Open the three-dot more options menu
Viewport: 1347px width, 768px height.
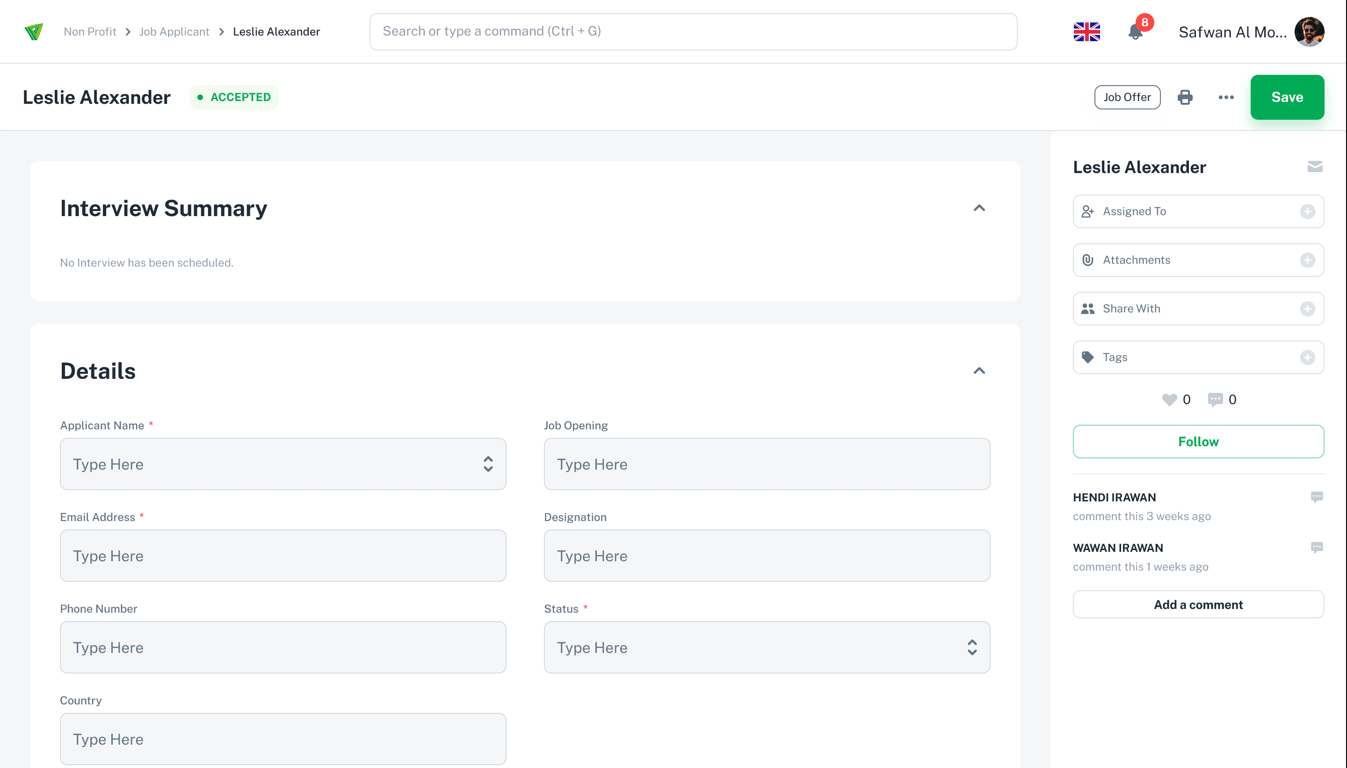(1226, 97)
